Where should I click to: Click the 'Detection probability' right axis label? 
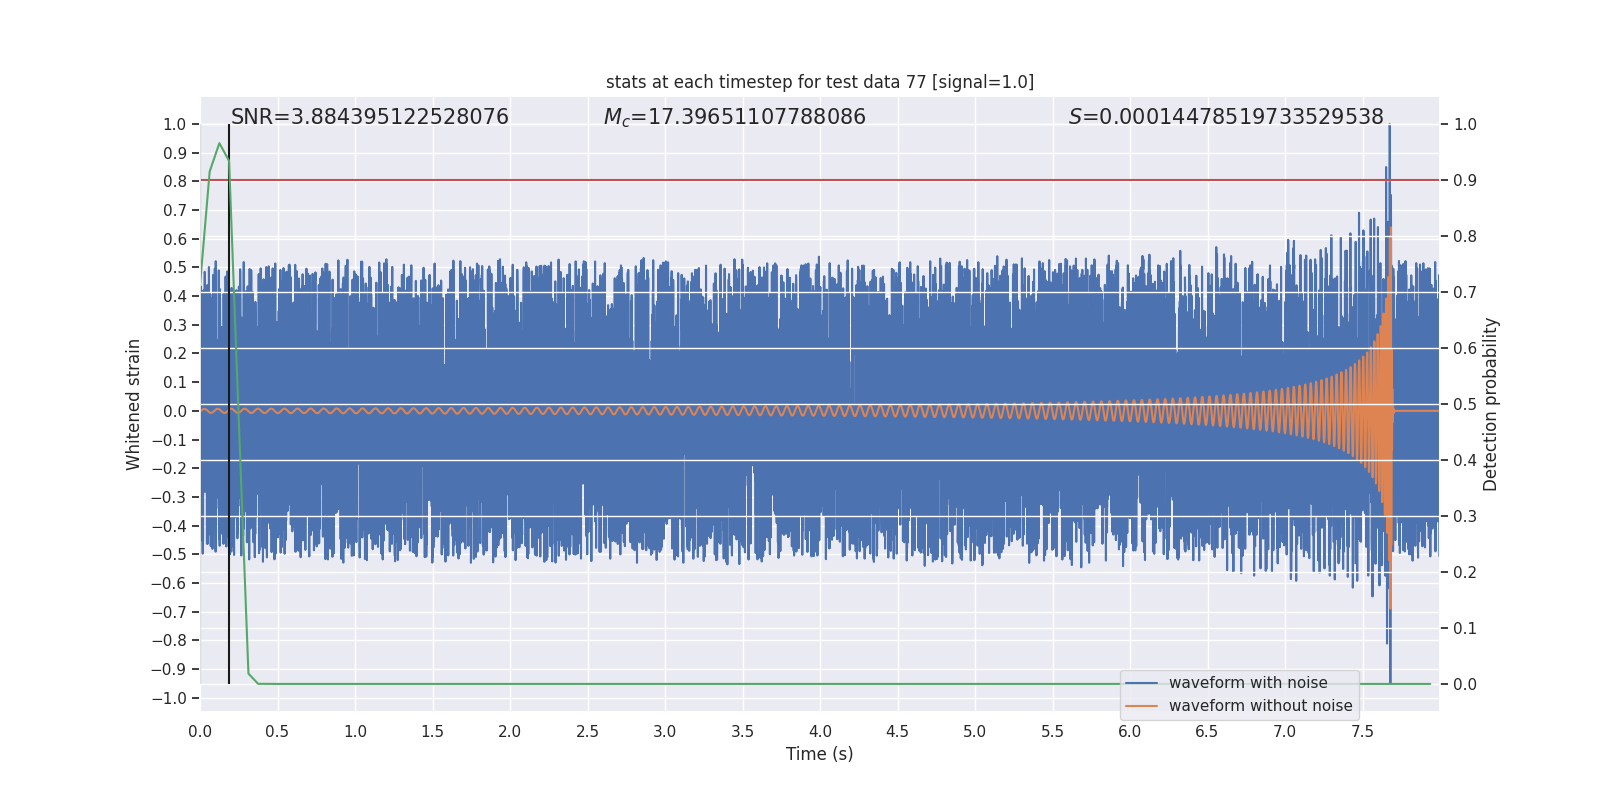pyautogui.click(x=1491, y=404)
